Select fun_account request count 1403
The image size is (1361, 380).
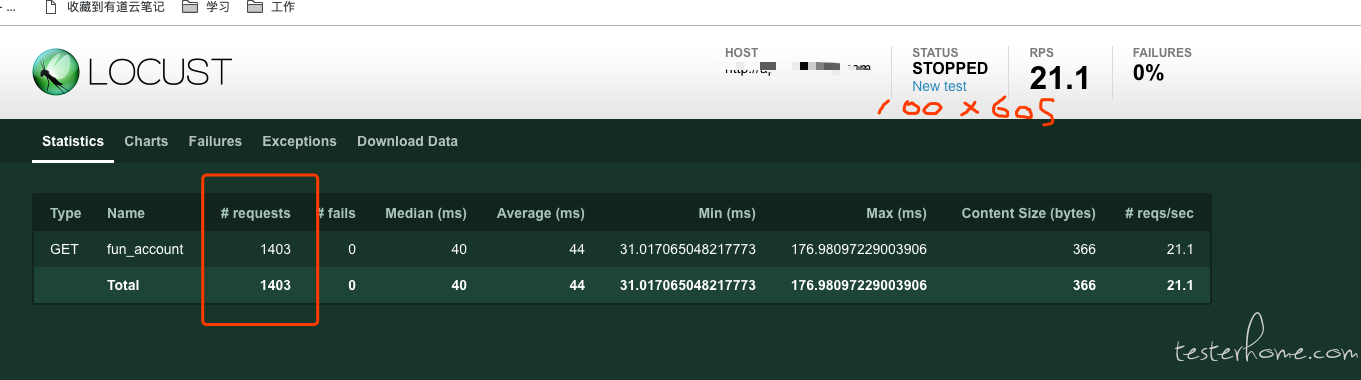pyautogui.click(x=275, y=249)
